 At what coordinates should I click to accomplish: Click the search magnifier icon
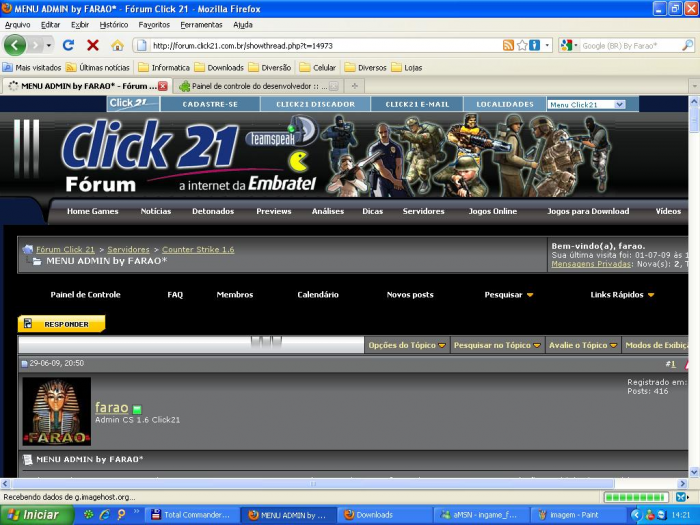tap(688, 45)
